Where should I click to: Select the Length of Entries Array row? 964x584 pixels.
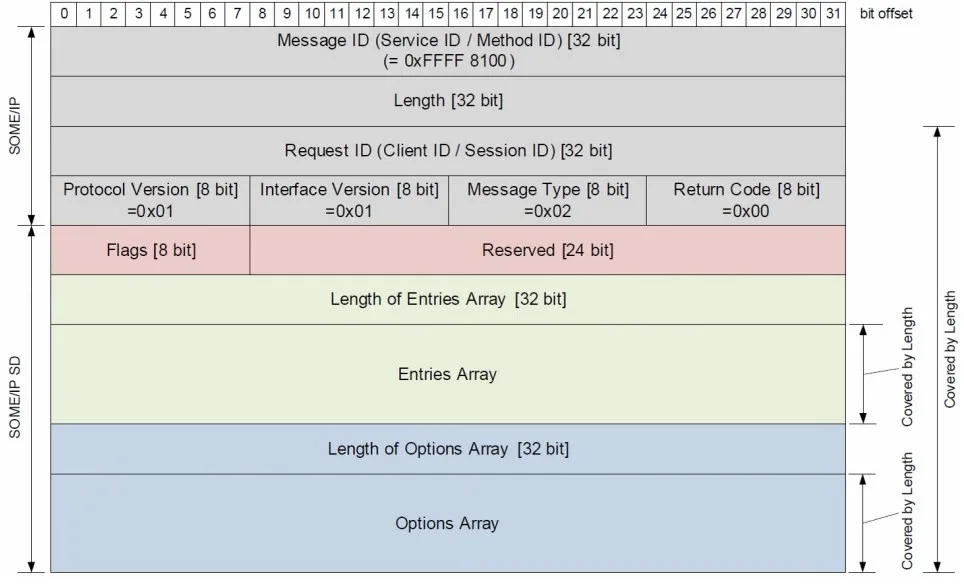[447, 299]
